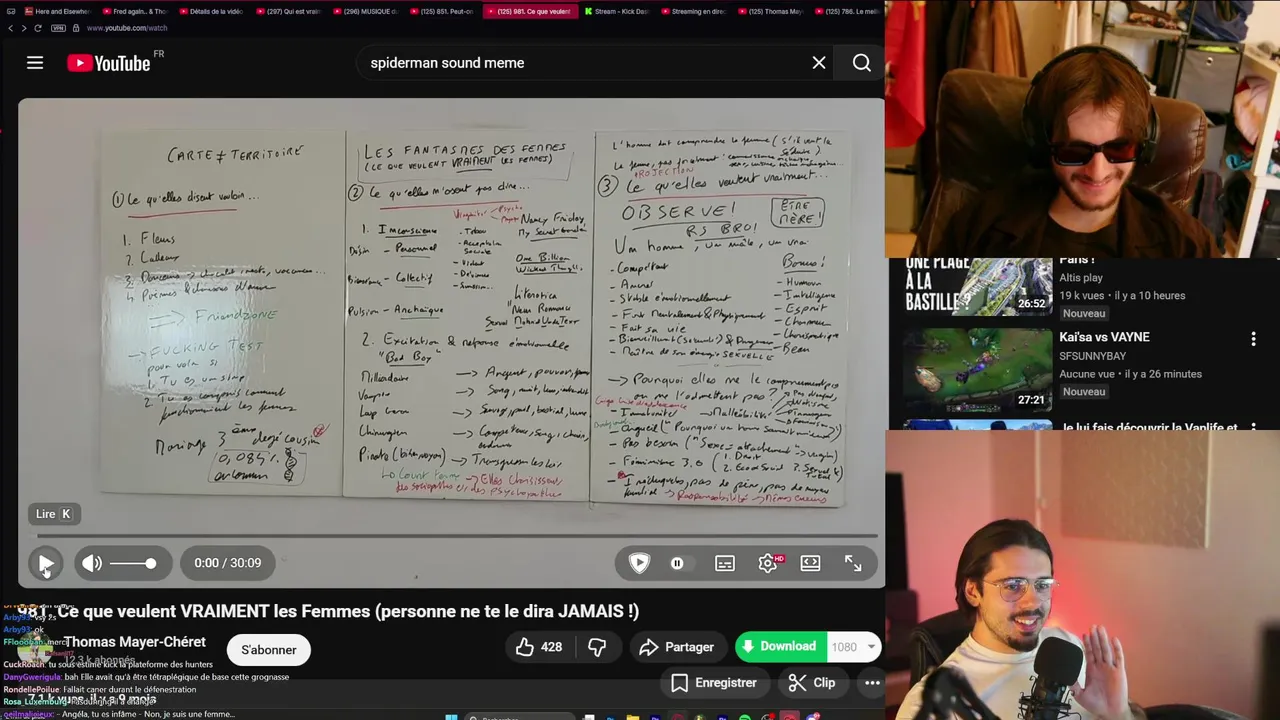
Task: Open the 'Kai'sa vs VAYNE' video thumbnail
Action: (977, 368)
